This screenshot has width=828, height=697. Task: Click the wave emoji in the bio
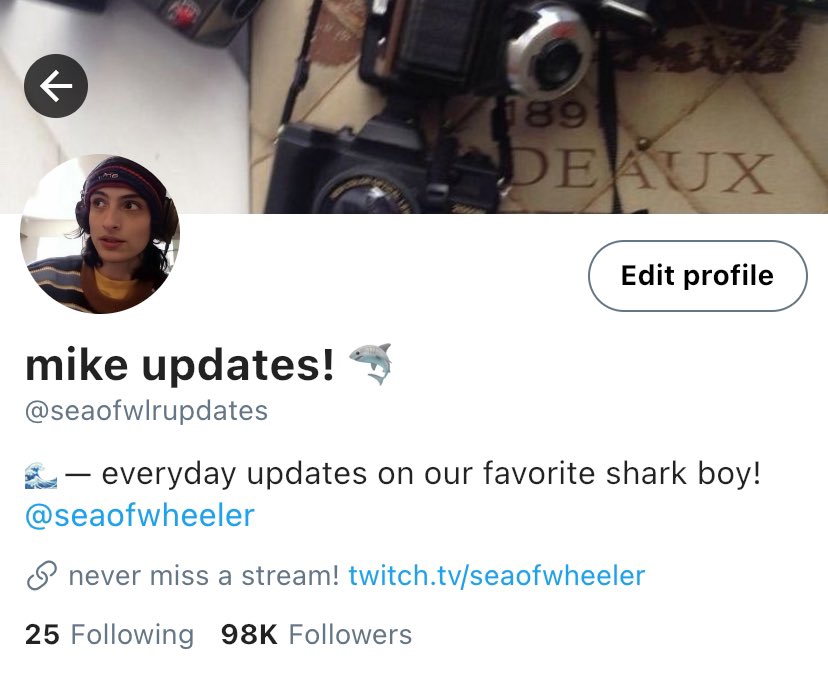(41, 475)
